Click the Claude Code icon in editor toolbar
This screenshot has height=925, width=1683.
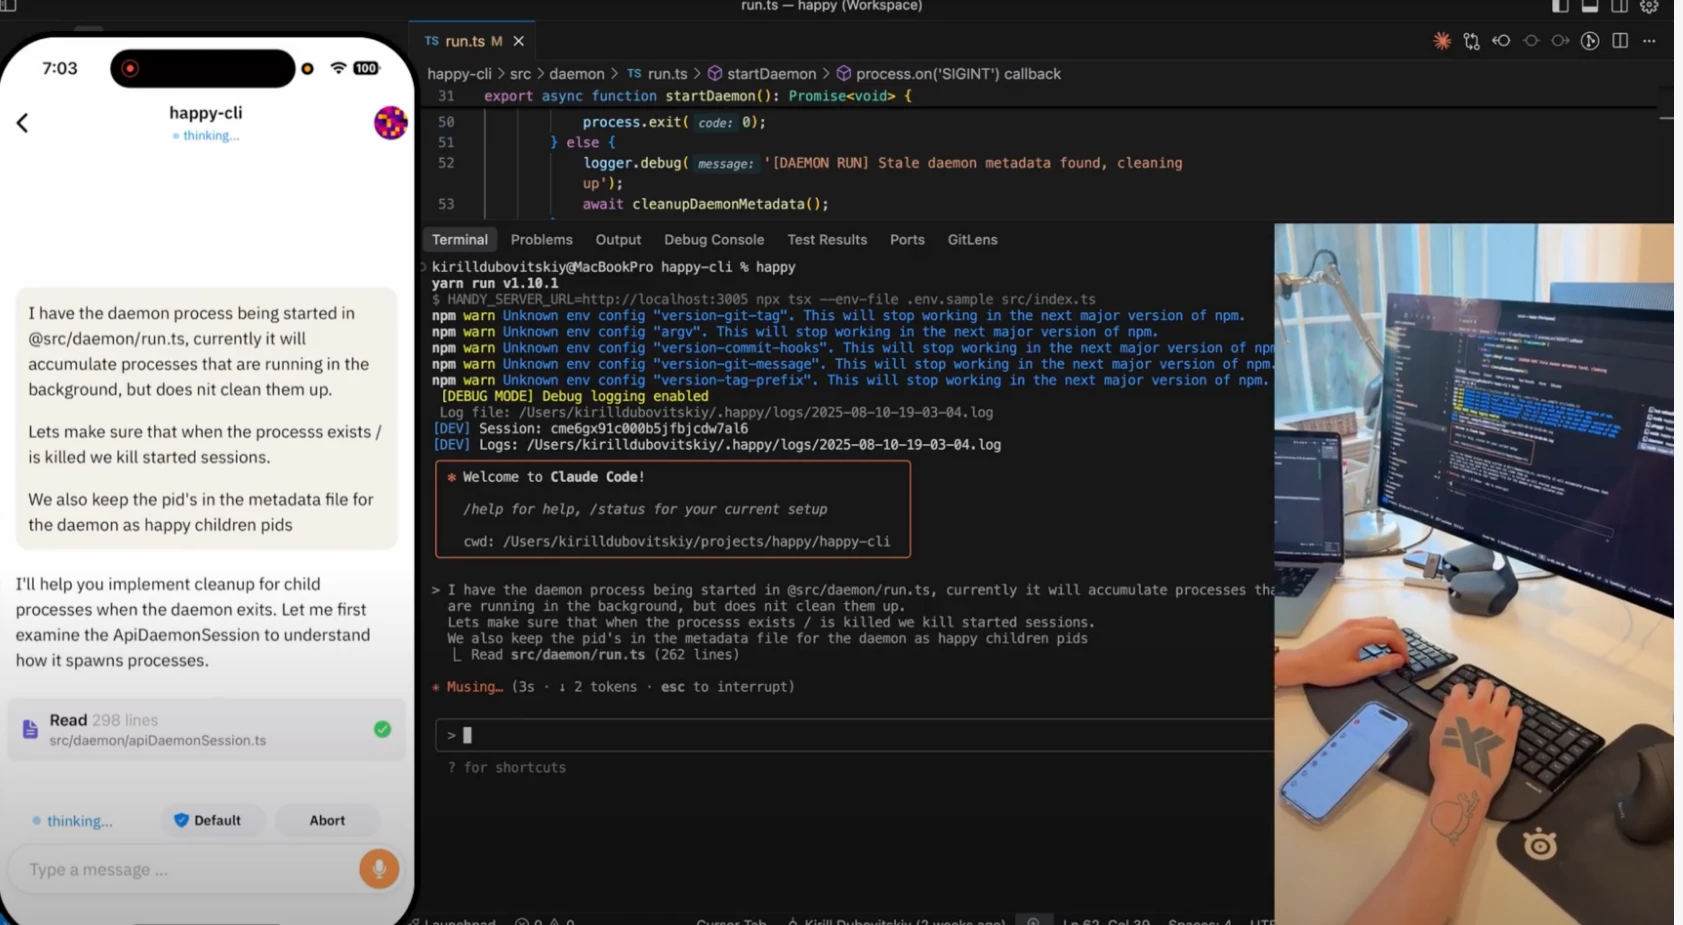pyautogui.click(x=1441, y=41)
